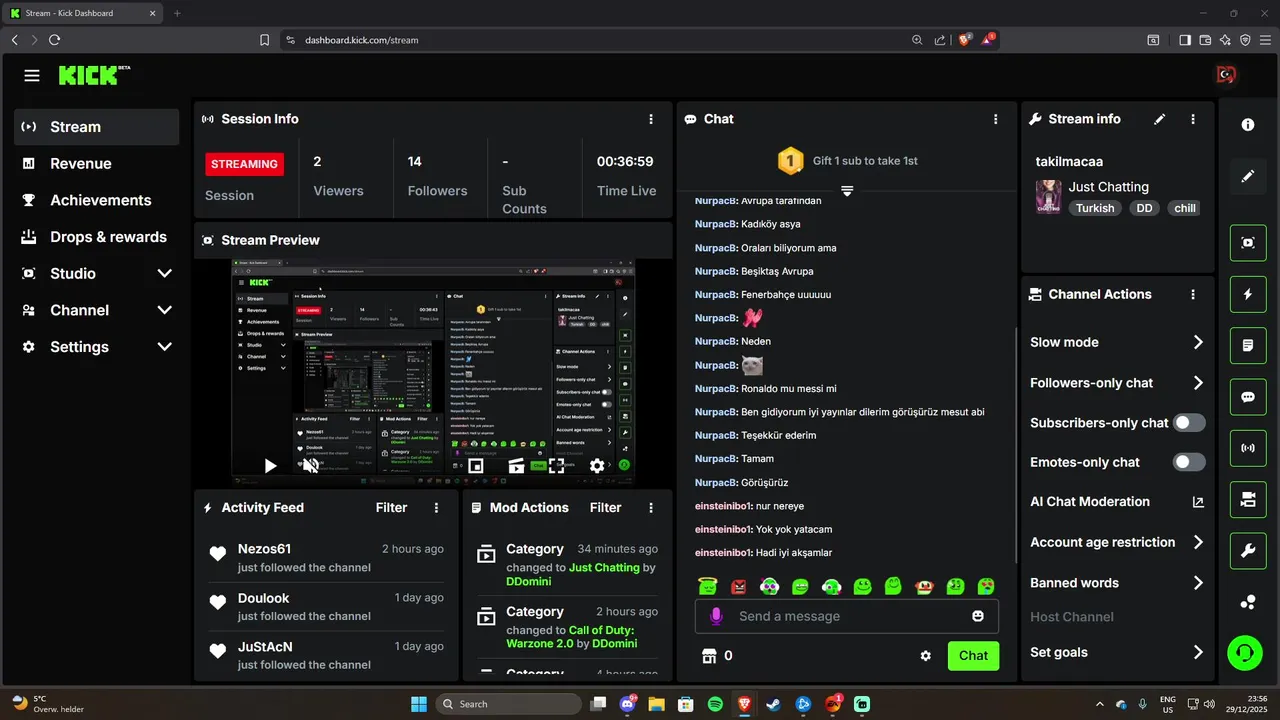Insert the heart-eyes crying emote
The height and width of the screenshot is (720, 1280).
tap(986, 586)
